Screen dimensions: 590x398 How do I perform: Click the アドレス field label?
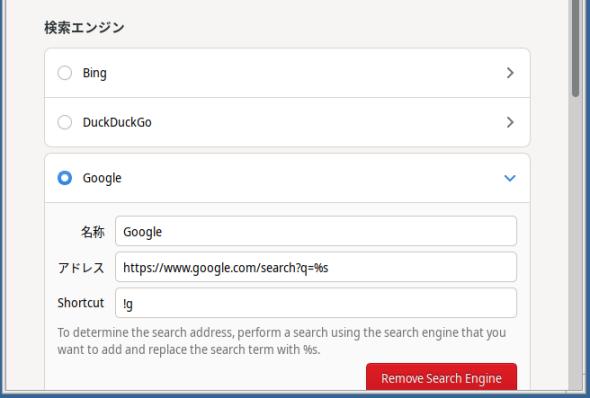tap(81, 268)
